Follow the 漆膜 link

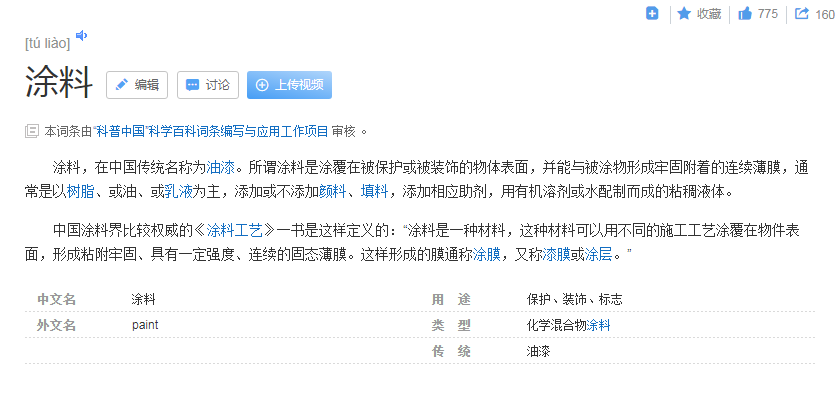557,255
